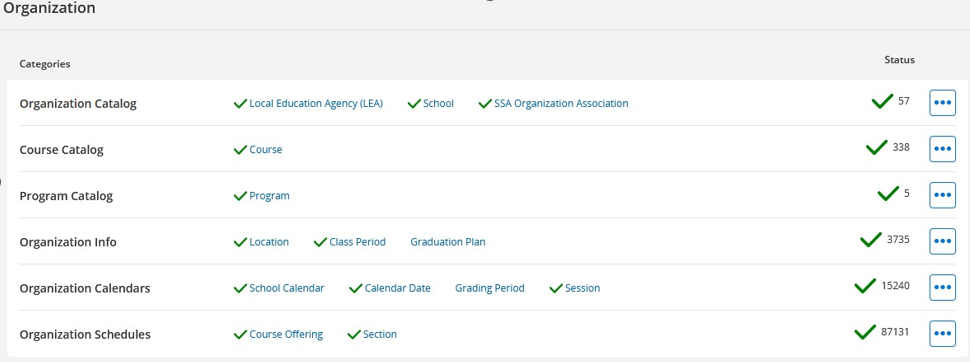Open the Local Education Agency (LEA) link
The height and width of the screenshot is (362, 970).
coord(316,103)
